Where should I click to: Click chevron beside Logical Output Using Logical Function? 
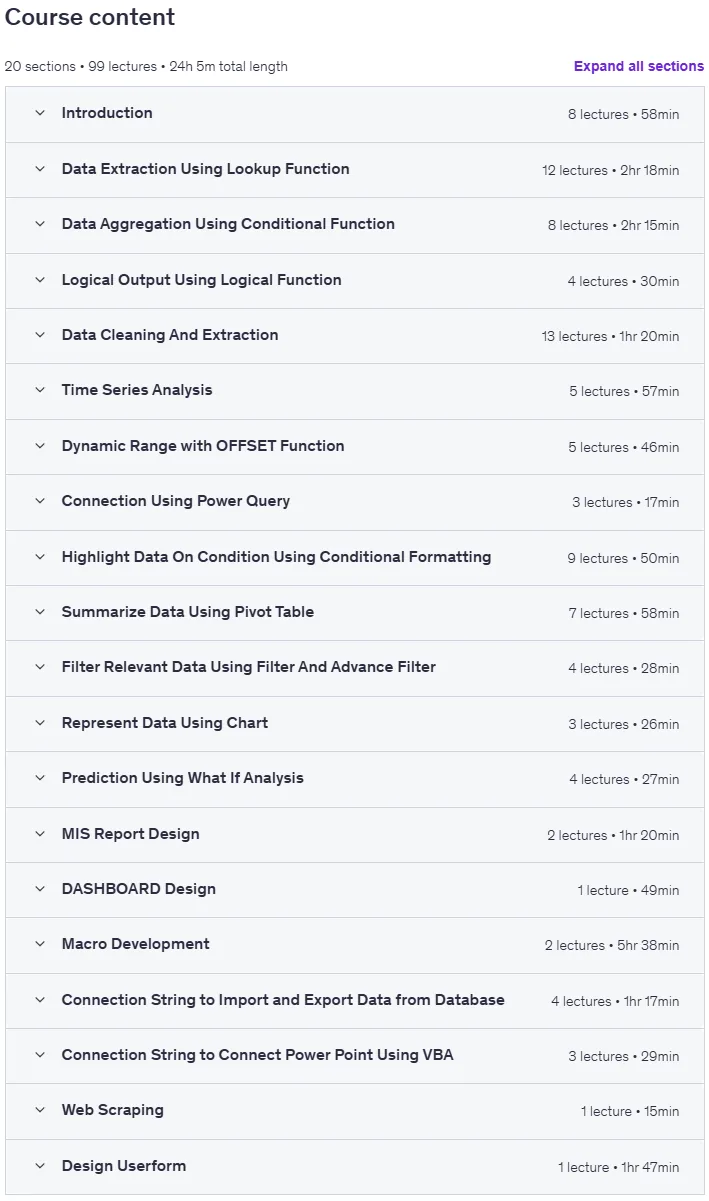[40, 280]
